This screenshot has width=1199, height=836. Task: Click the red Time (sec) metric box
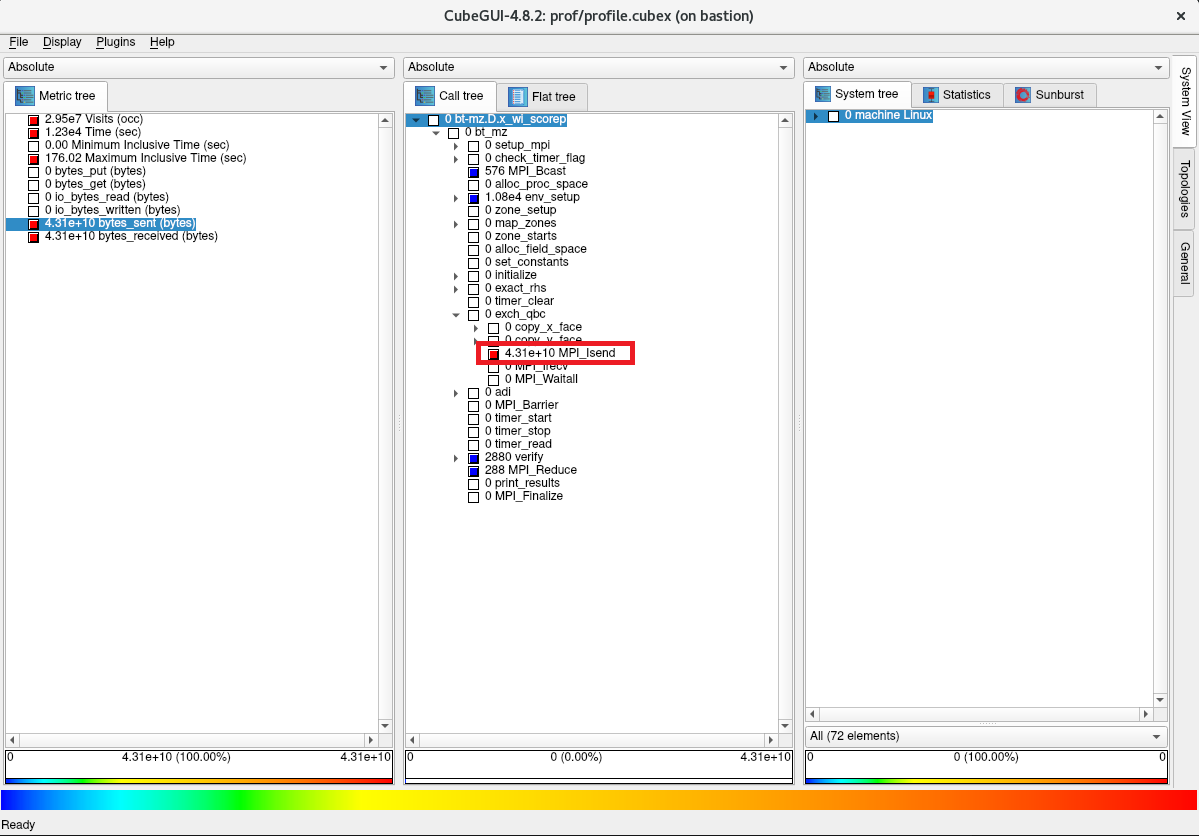pos(33,133)
